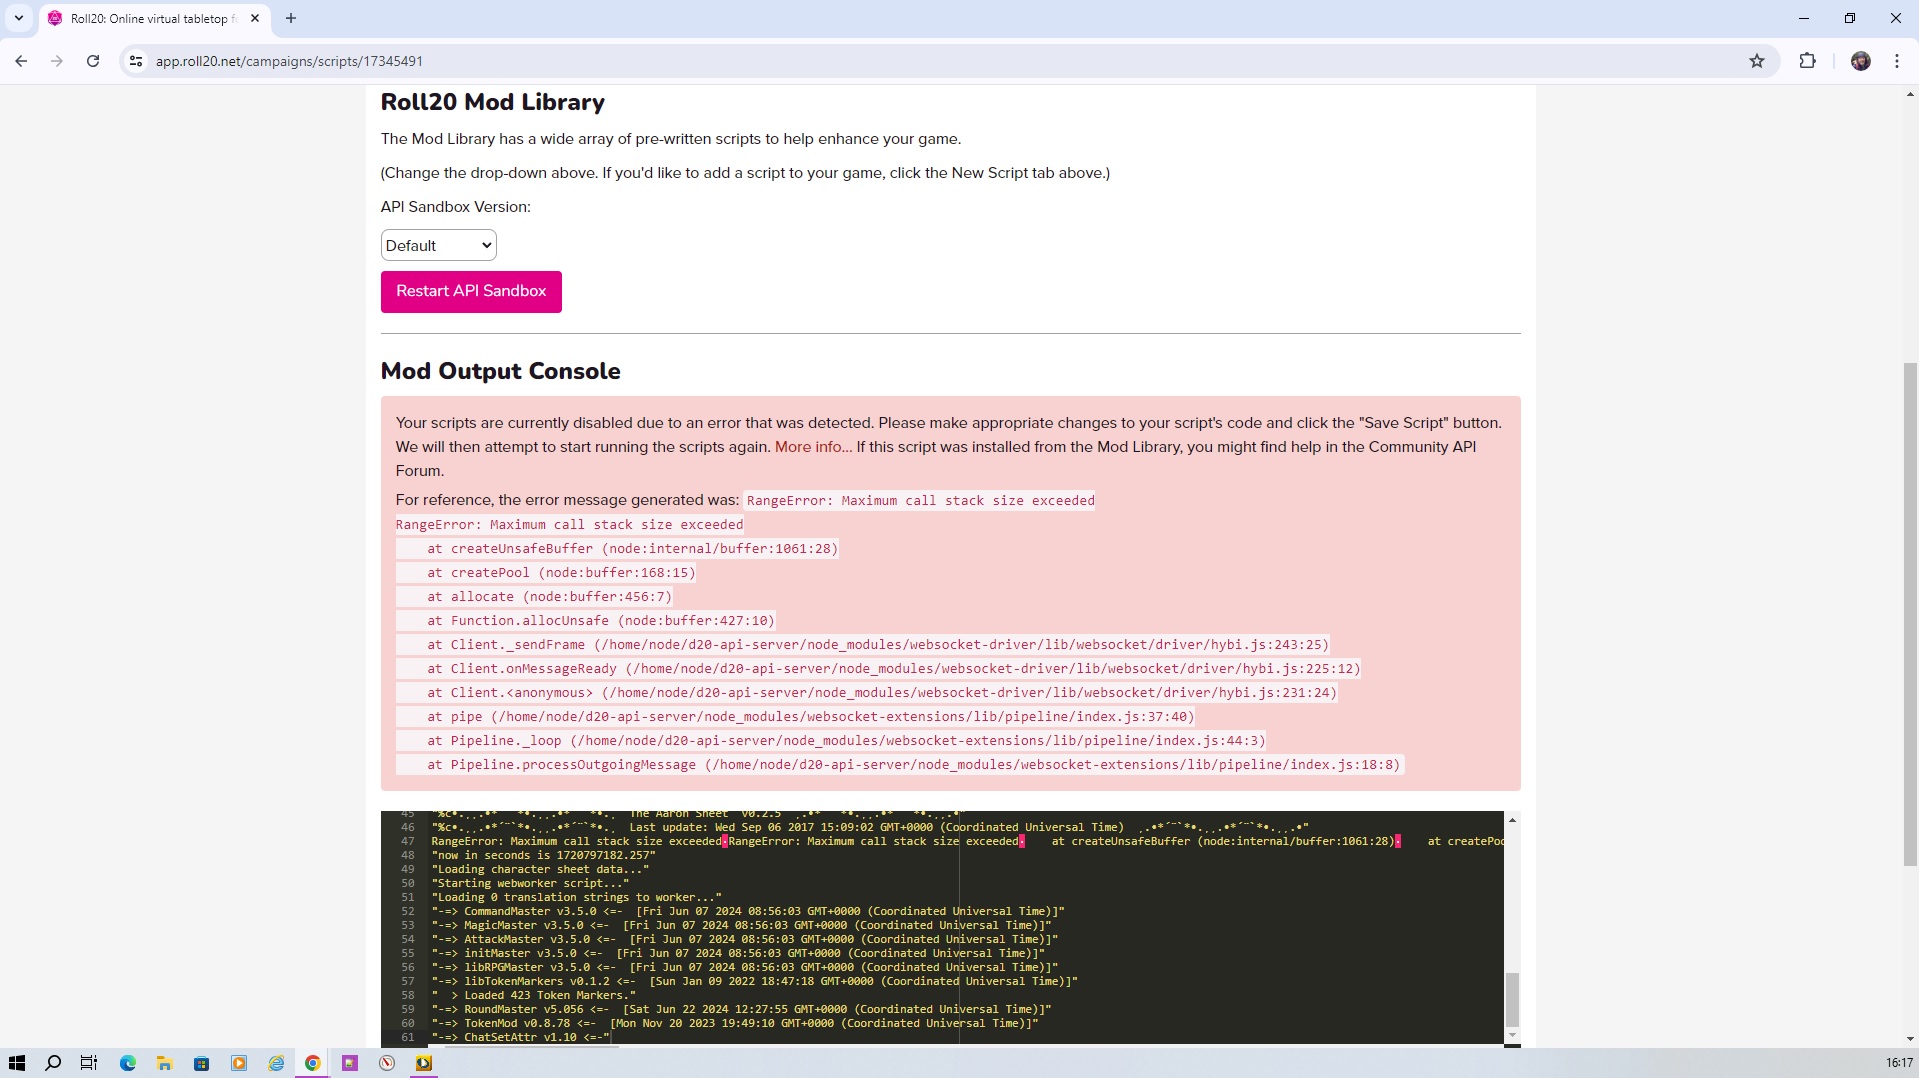
Task: Bookmark this page with star icon
Action: (1757, 61)
